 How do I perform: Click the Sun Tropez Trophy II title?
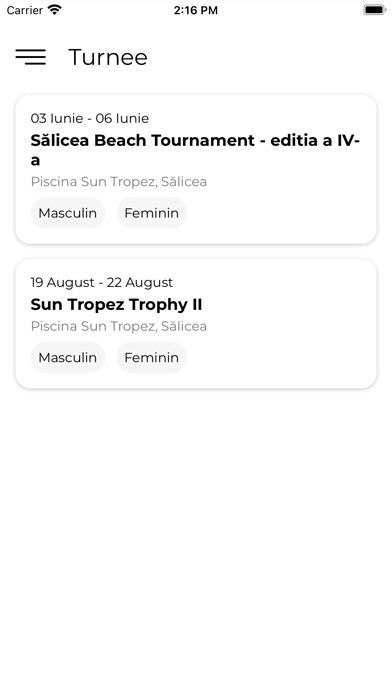click(x=116, y=305)
